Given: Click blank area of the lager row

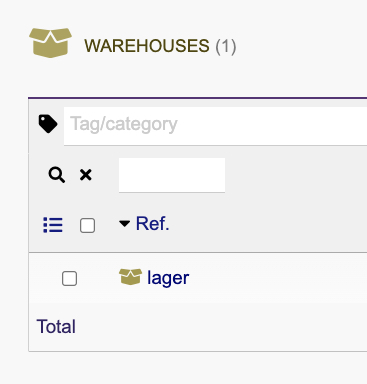Looking at the screenshot, I should [277, 278].
